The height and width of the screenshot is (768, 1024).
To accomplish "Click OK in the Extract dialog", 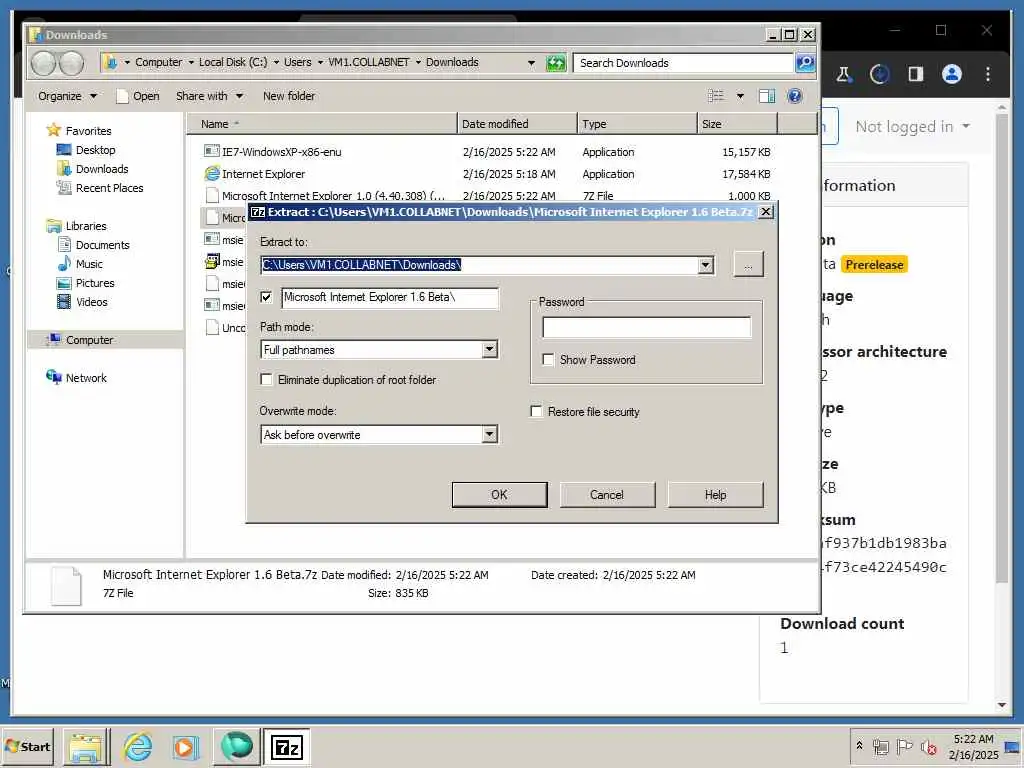I will pyautogui.click(x=500, y=495).
